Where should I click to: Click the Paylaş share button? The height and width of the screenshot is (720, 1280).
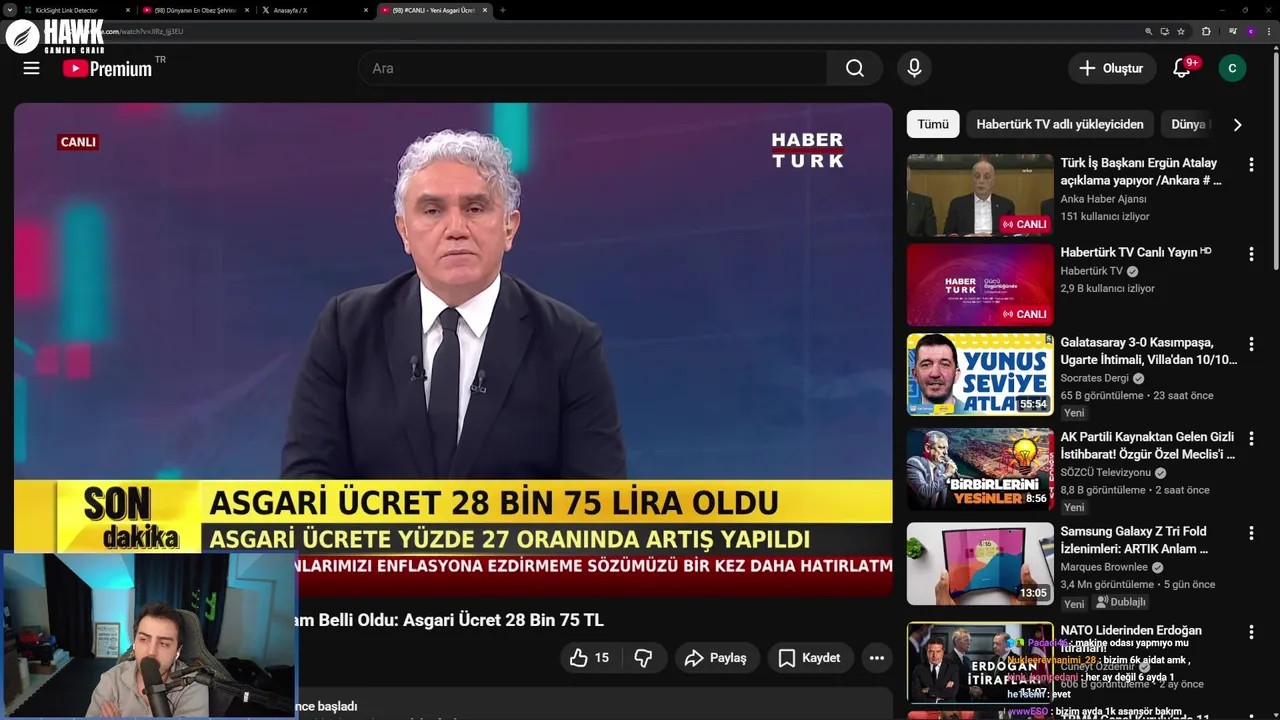(715, 657)
